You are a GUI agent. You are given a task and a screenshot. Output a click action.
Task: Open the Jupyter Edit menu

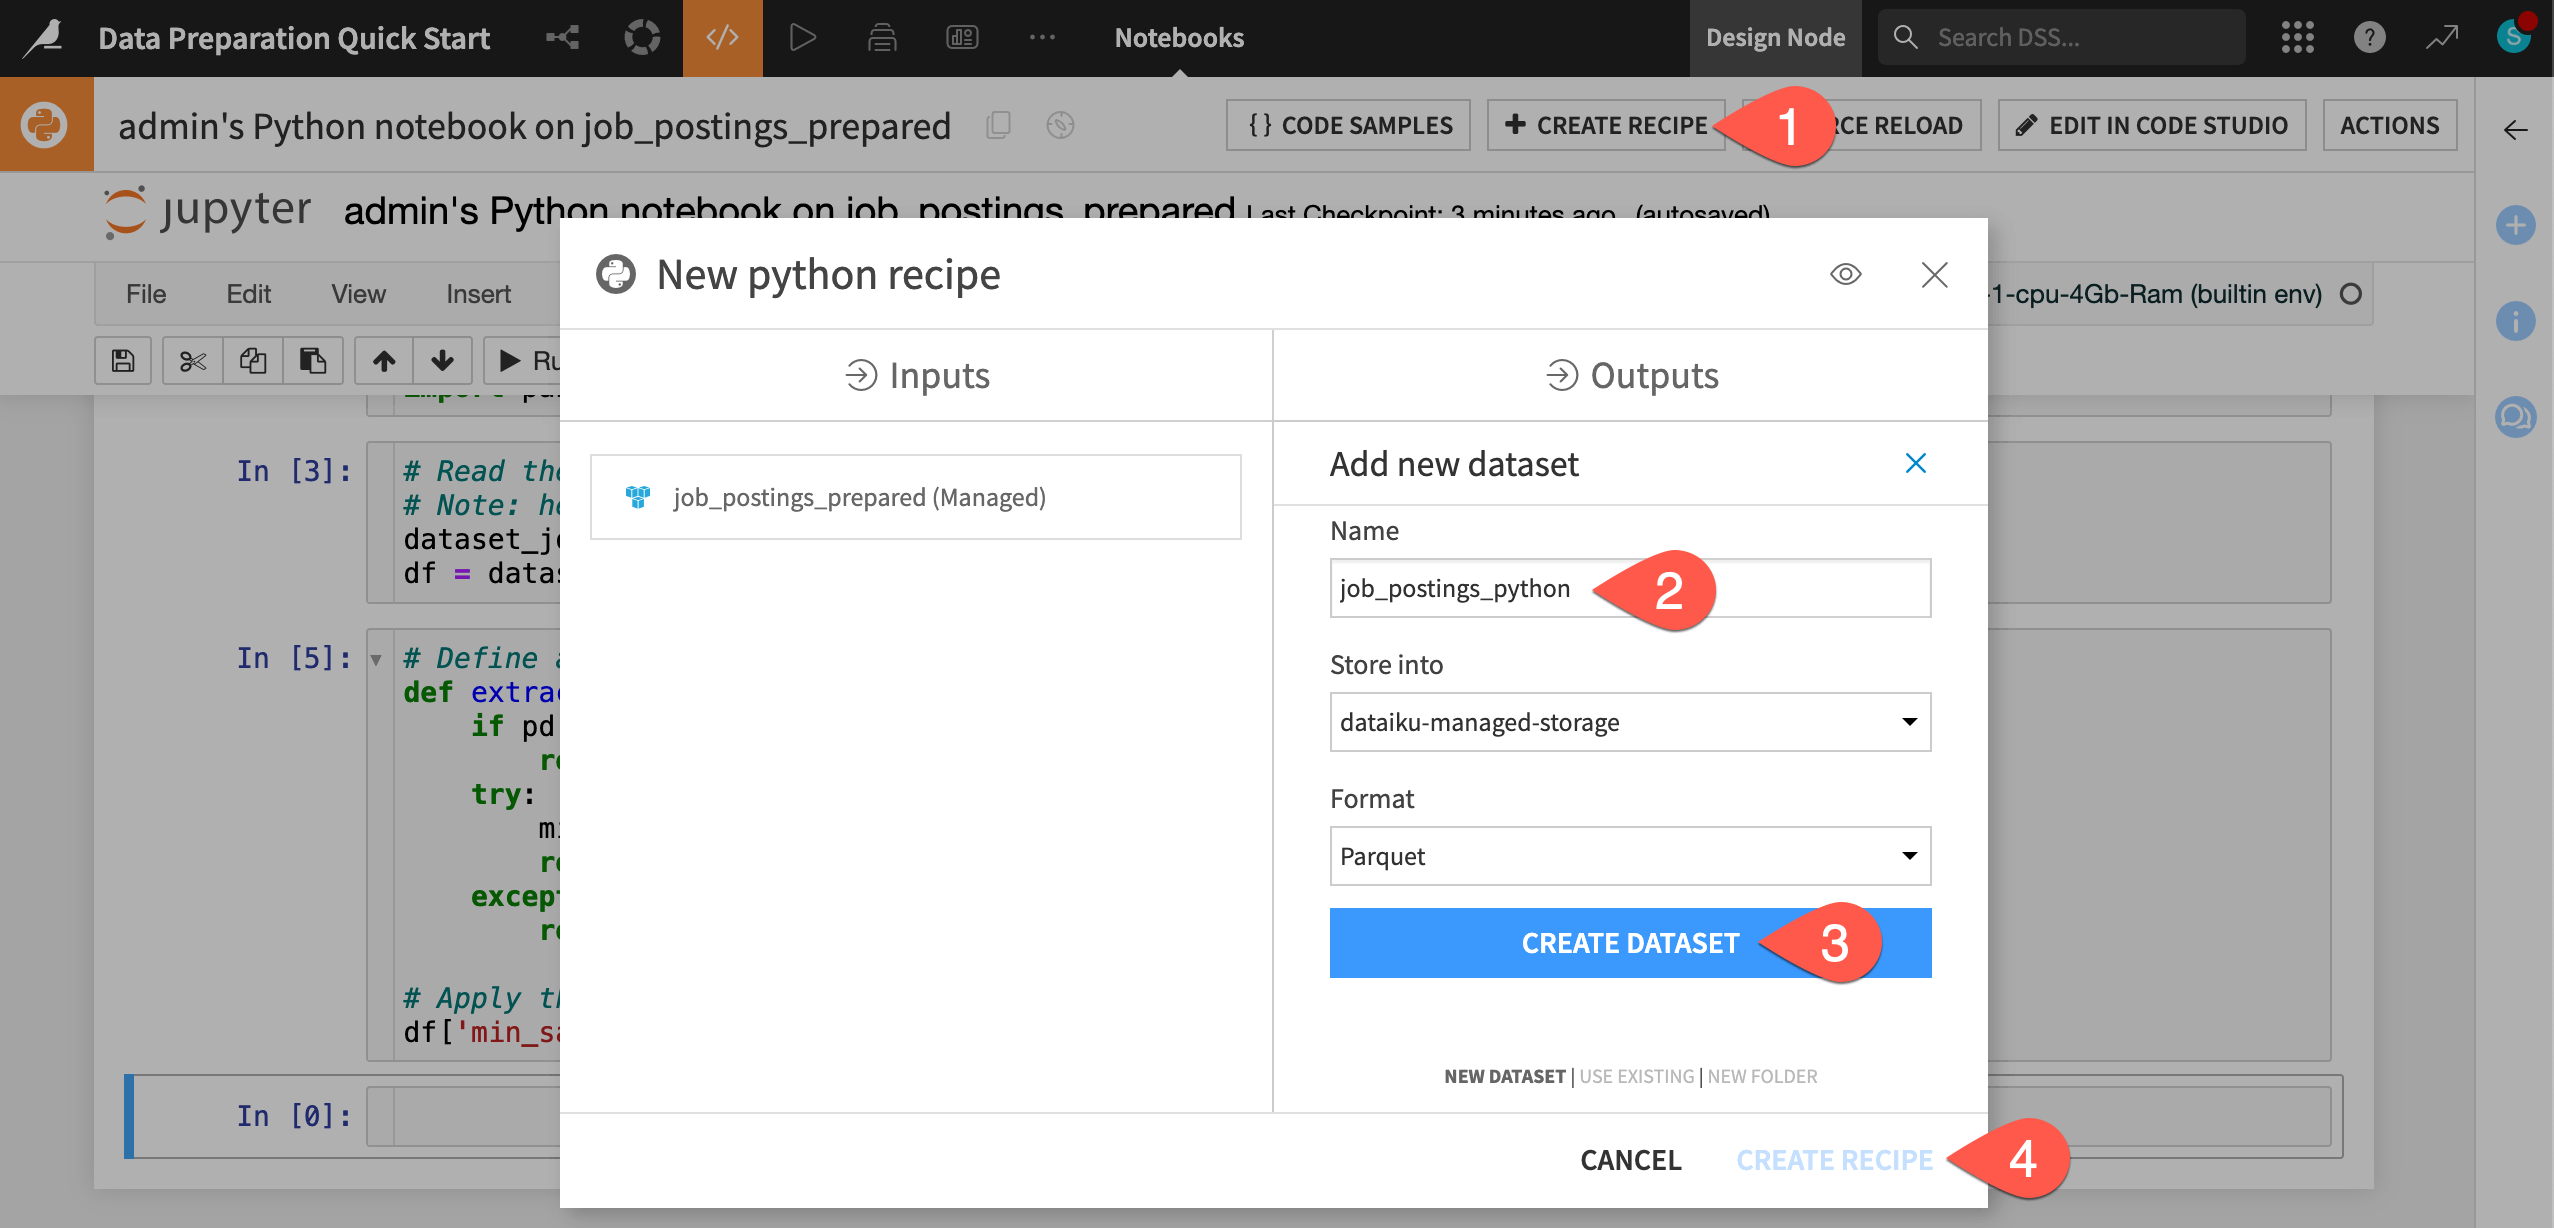248,294
